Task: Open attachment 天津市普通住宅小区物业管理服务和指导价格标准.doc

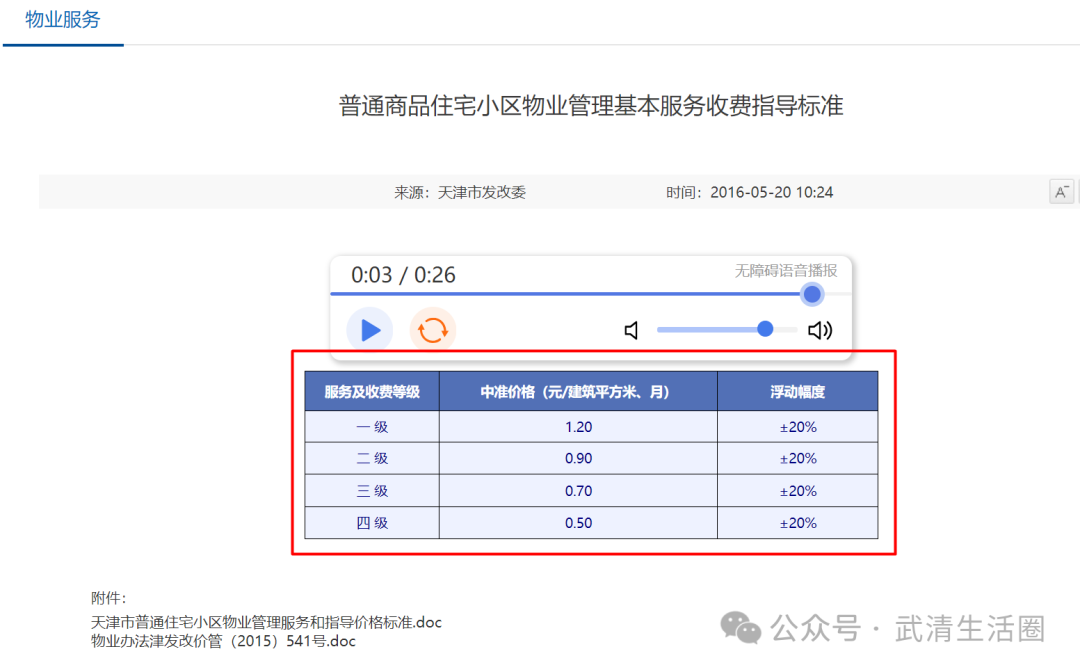Action: click(266, 622)
